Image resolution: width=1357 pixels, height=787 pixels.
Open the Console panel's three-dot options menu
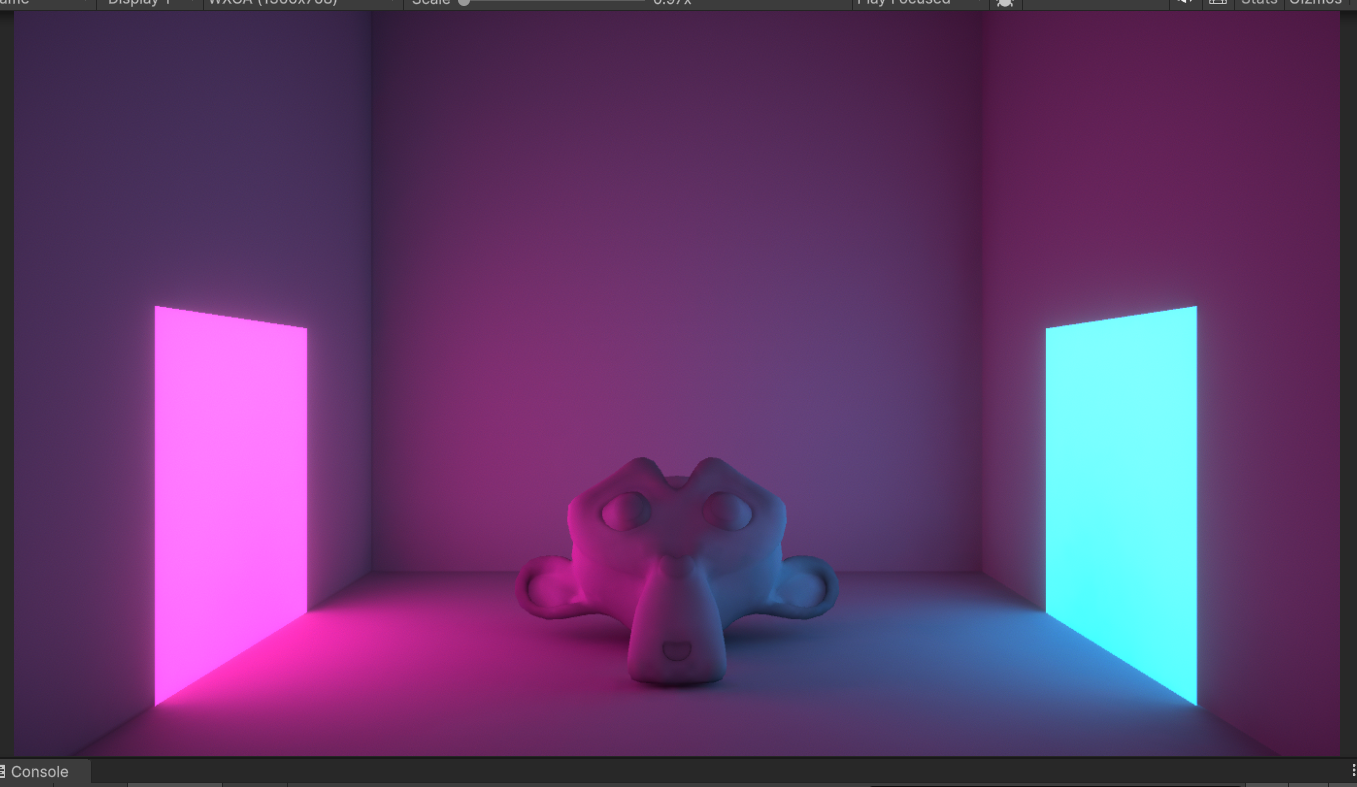(x=1353, y=771)
